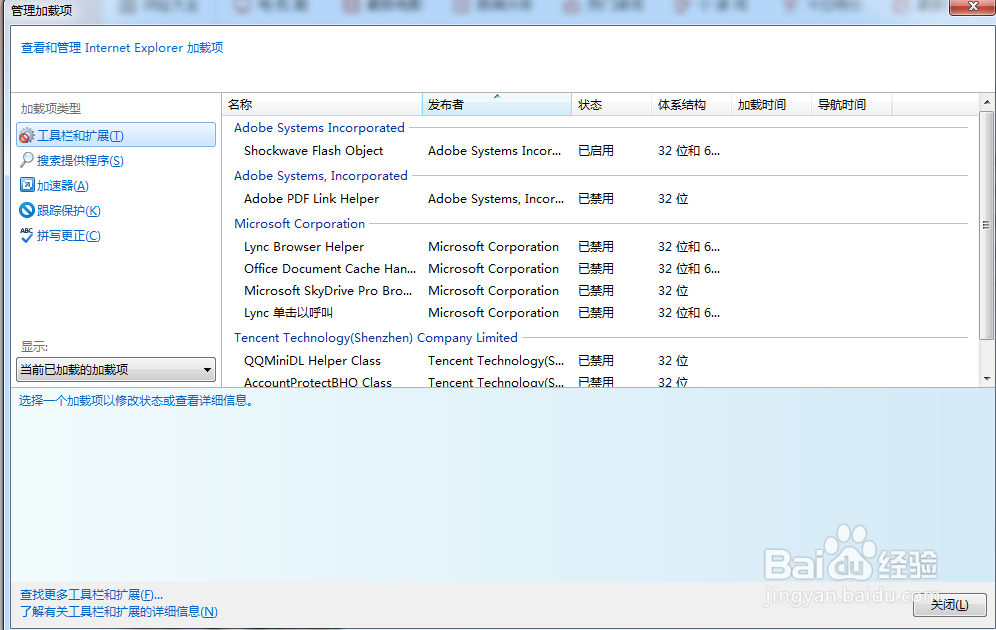
Task: Open 搜索提供程序(S) category
Action: 80,161
